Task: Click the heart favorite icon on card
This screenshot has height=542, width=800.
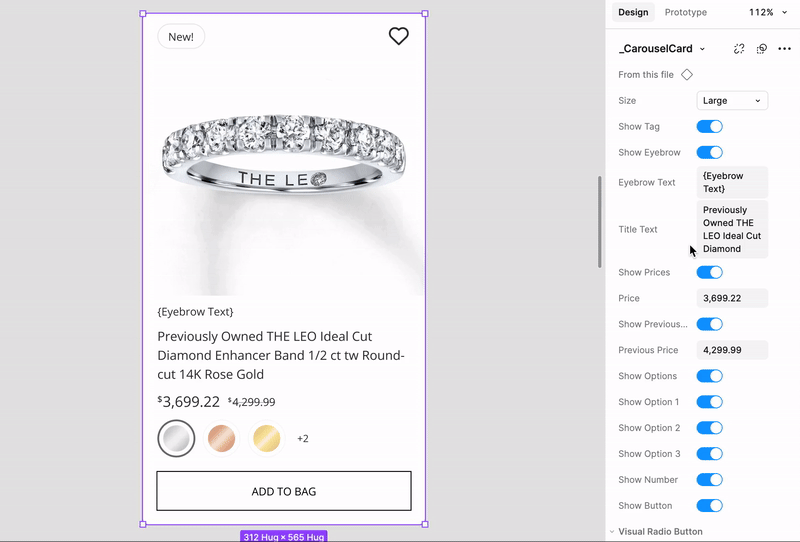Action: 398,36
